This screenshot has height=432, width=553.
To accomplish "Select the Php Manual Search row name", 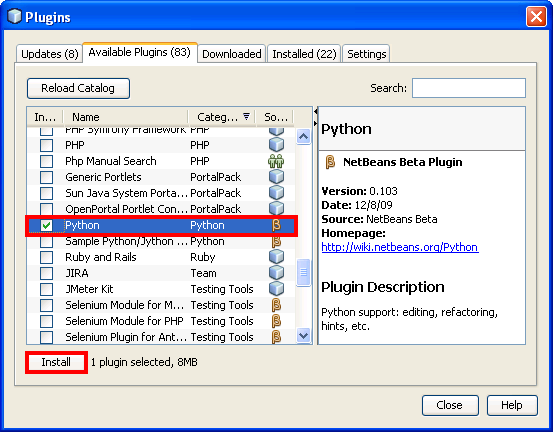I will 111,161.
